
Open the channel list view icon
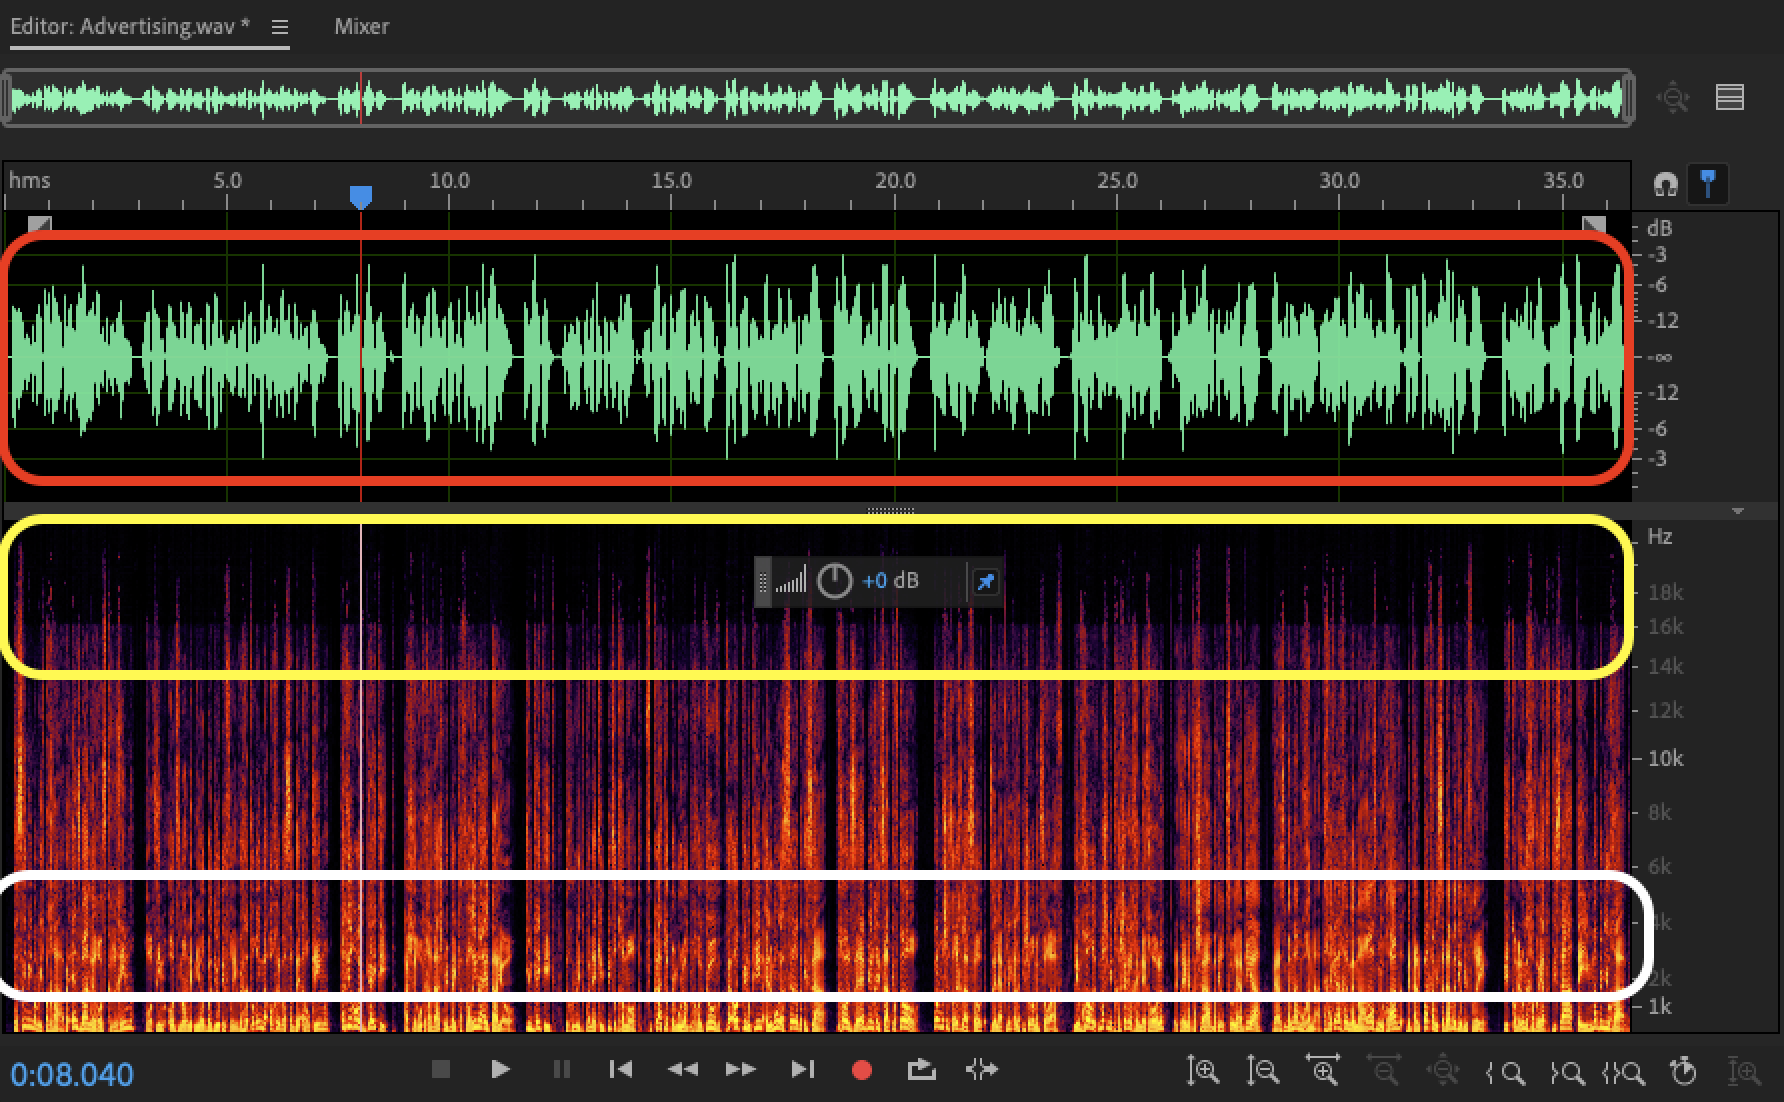click(1730, 98)
